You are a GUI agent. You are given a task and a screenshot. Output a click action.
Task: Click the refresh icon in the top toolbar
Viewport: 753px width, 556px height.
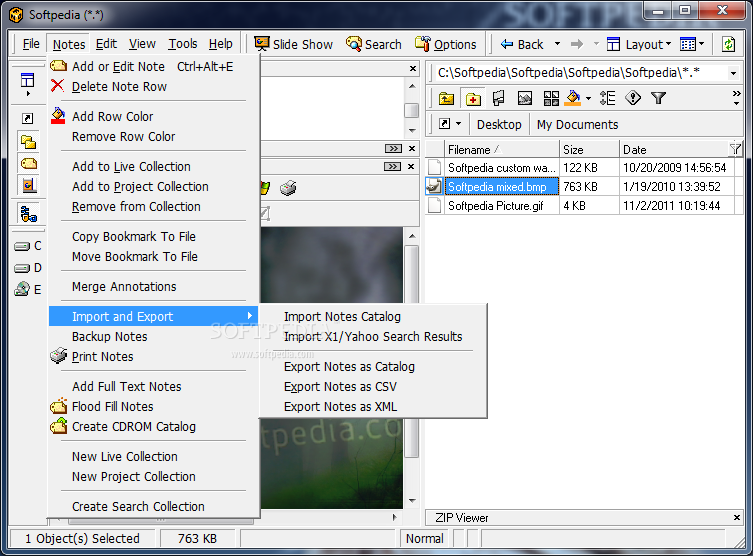[729, 45]
